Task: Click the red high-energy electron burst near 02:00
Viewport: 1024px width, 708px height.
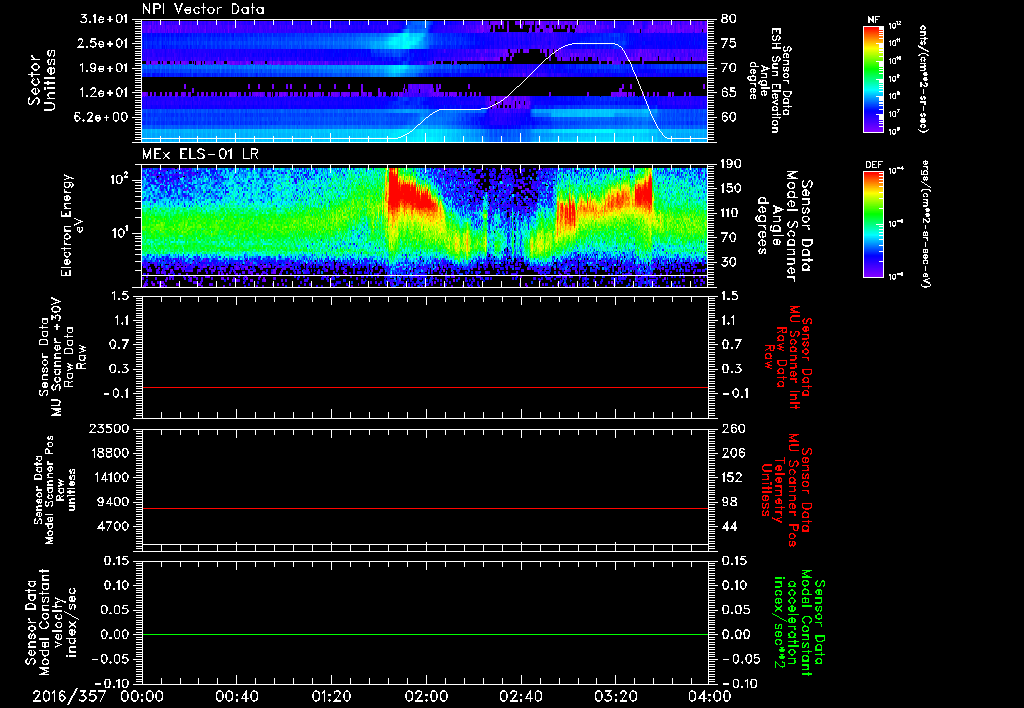Action: point(410,193)
